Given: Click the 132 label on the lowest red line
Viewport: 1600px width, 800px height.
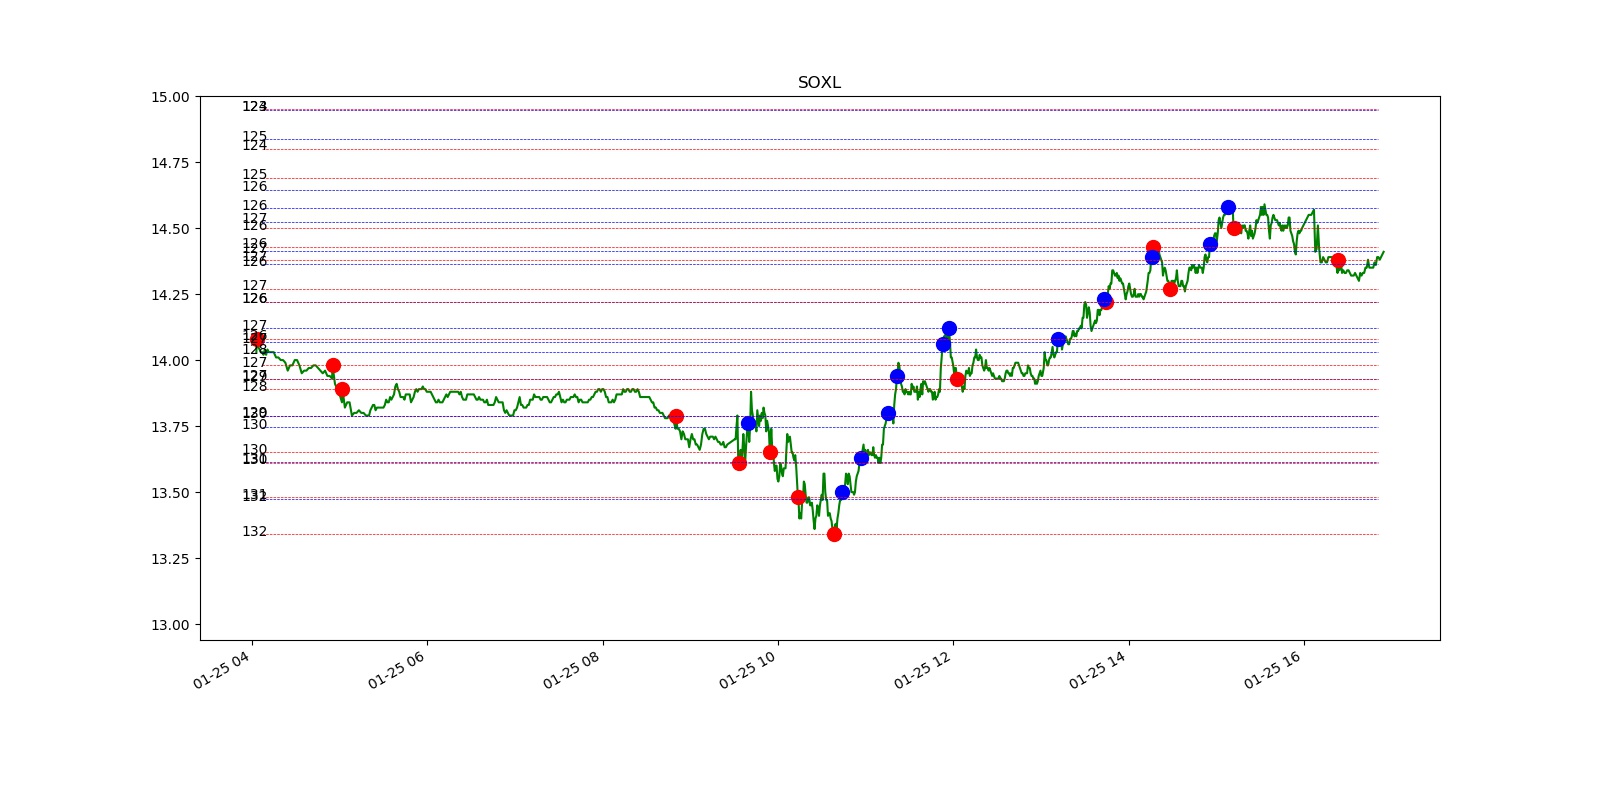Looking at the screenshot, I should 254,532.
